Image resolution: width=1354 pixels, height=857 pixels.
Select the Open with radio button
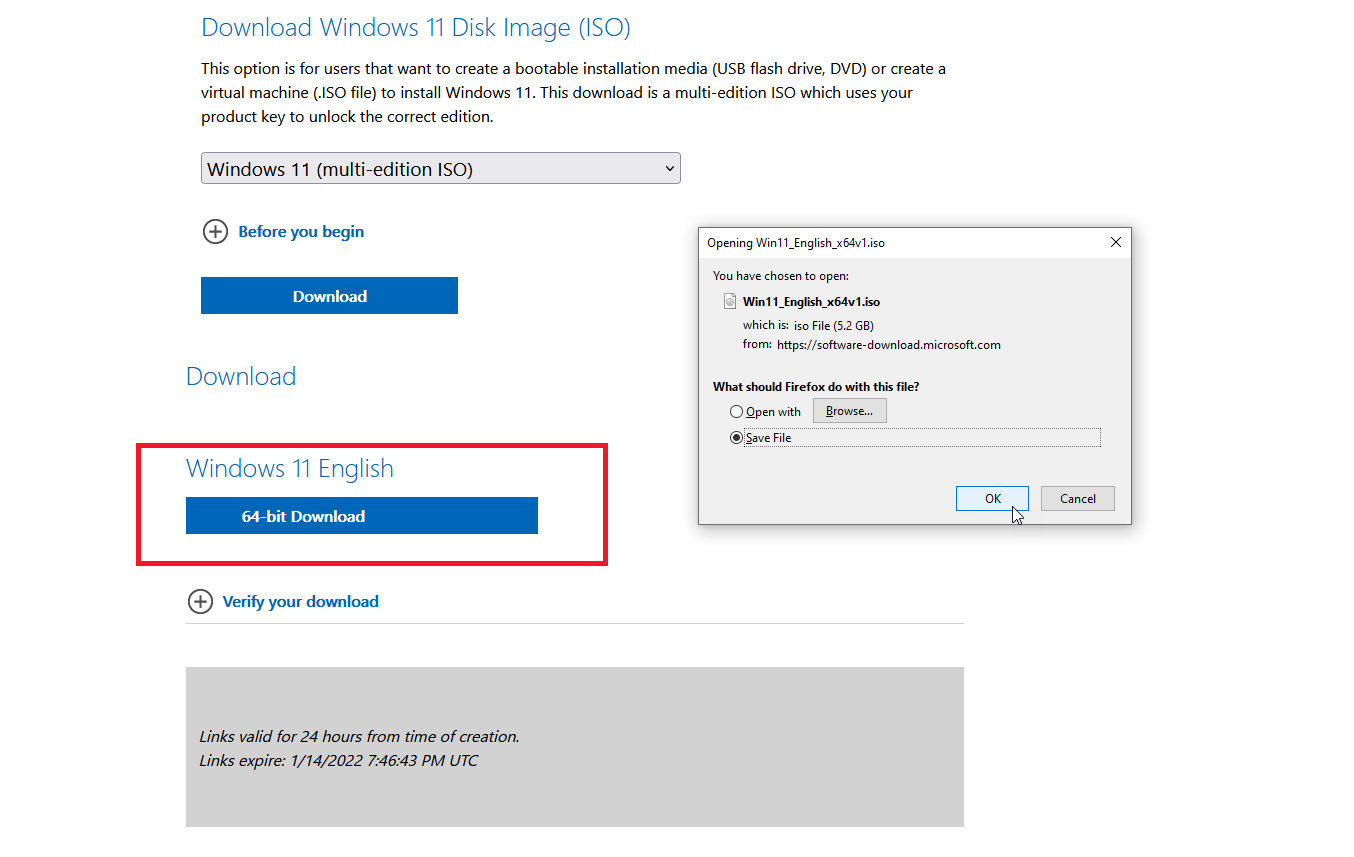coord(737,411)
